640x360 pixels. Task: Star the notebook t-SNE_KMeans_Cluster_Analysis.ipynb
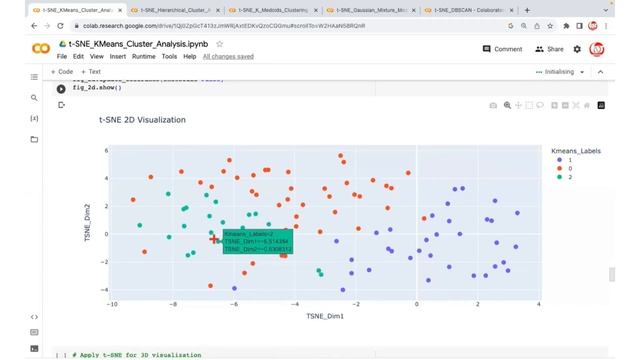[220, 44]
